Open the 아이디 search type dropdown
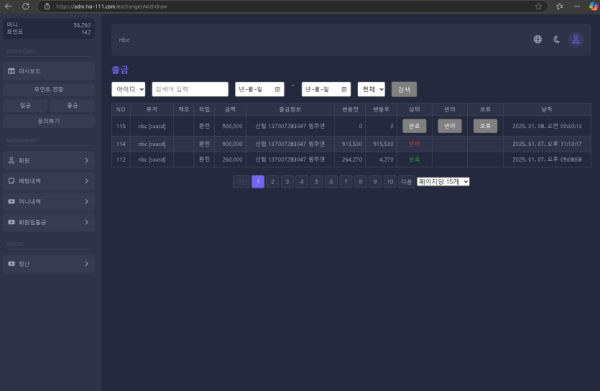The height and width of the screenshot is (391, 600). click(x=128, y=89)
